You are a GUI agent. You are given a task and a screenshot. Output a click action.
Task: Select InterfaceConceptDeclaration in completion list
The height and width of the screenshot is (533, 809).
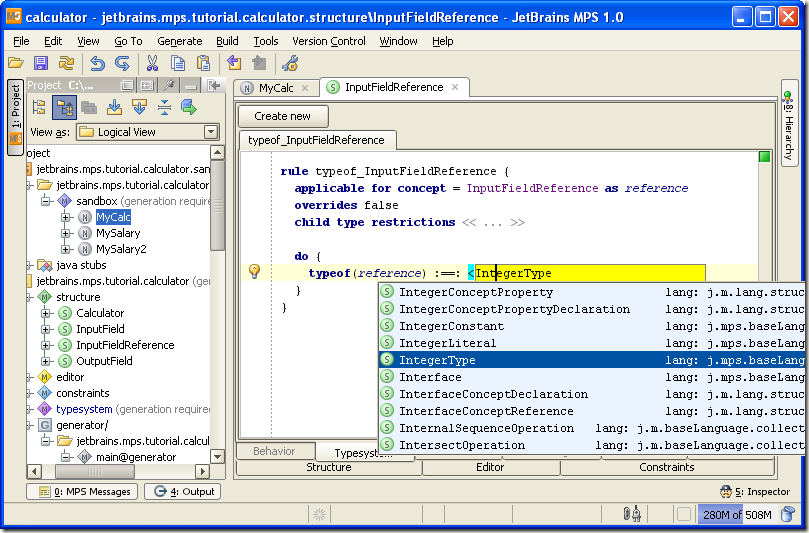[592, 394]
